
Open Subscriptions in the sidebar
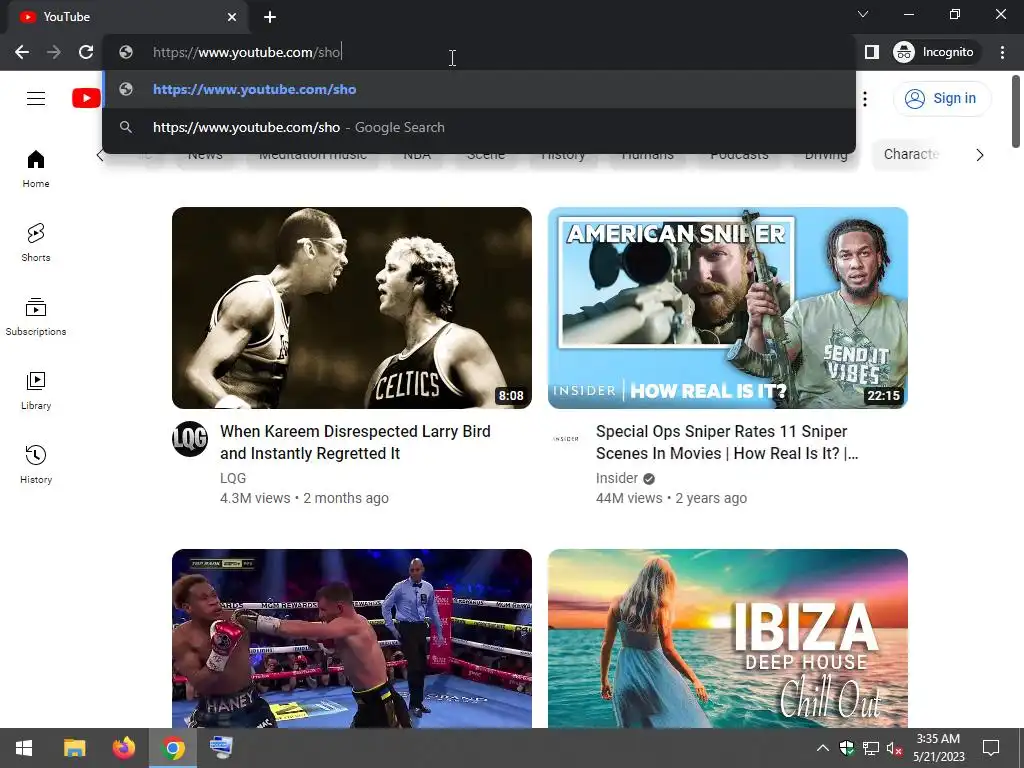[36, 317]
